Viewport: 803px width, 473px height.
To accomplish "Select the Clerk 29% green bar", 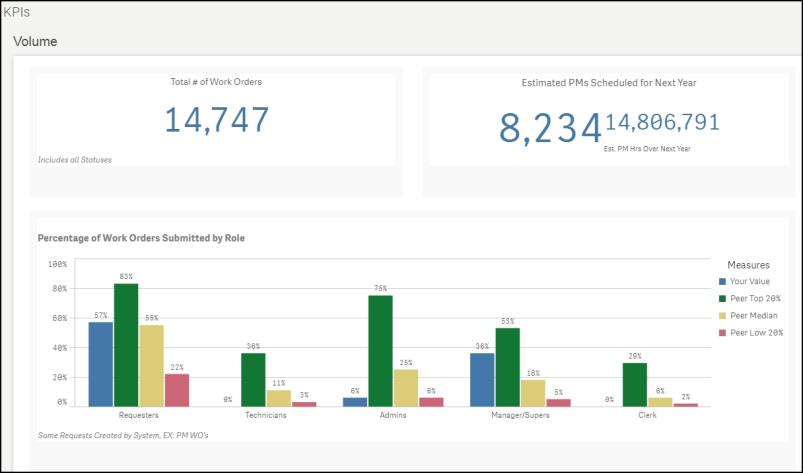I will click(x=635, y=384).
